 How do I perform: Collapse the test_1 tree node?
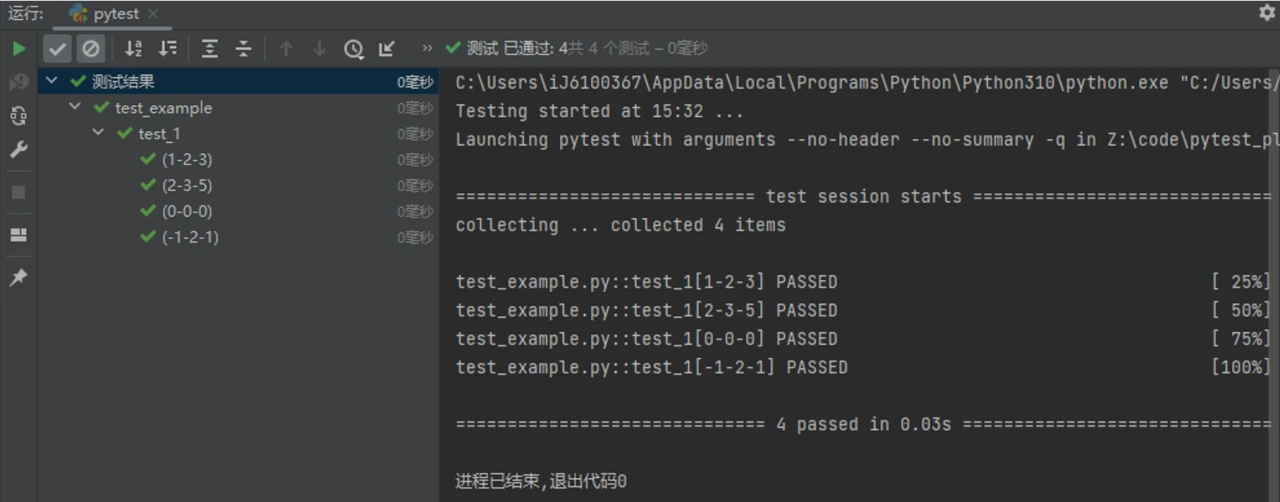pos(98,133)
